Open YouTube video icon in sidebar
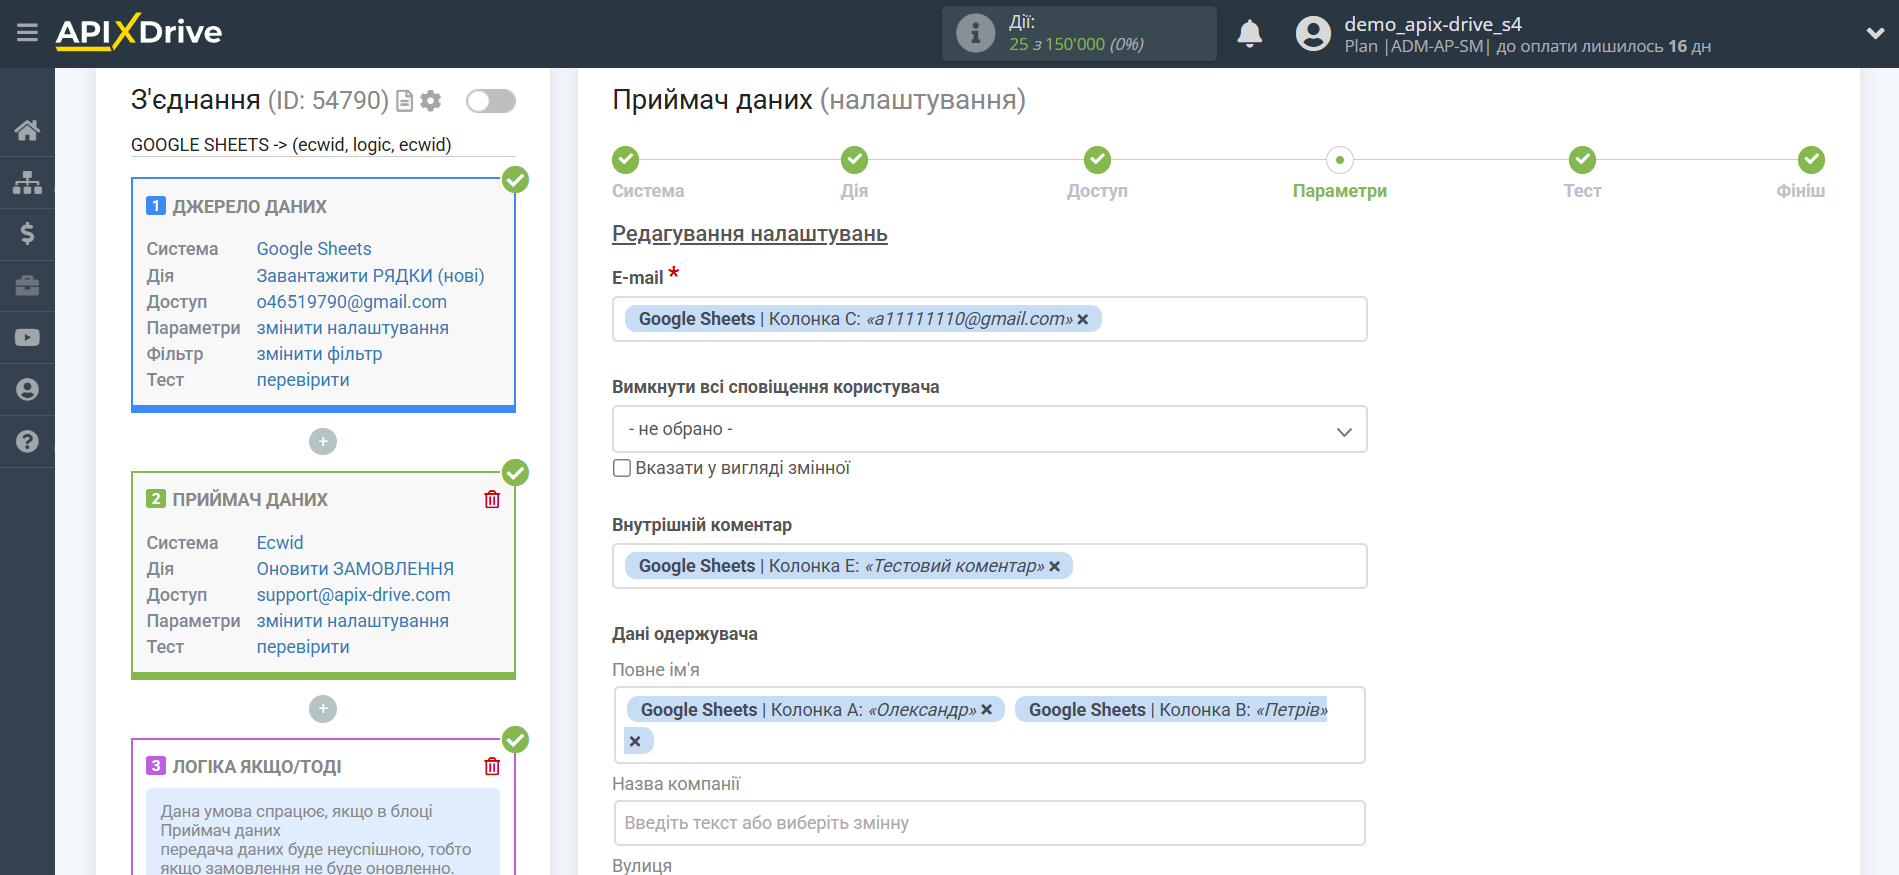The height and width of the screenshot is (875, 1899). (x=27, y=338)
